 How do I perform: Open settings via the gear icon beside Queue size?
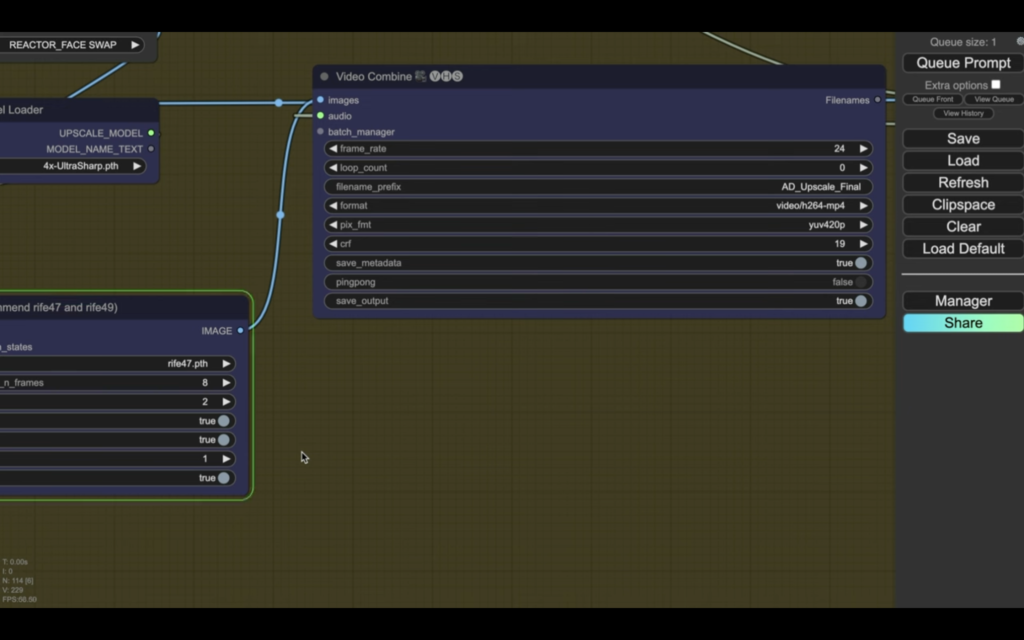(x=1019, y=42)
